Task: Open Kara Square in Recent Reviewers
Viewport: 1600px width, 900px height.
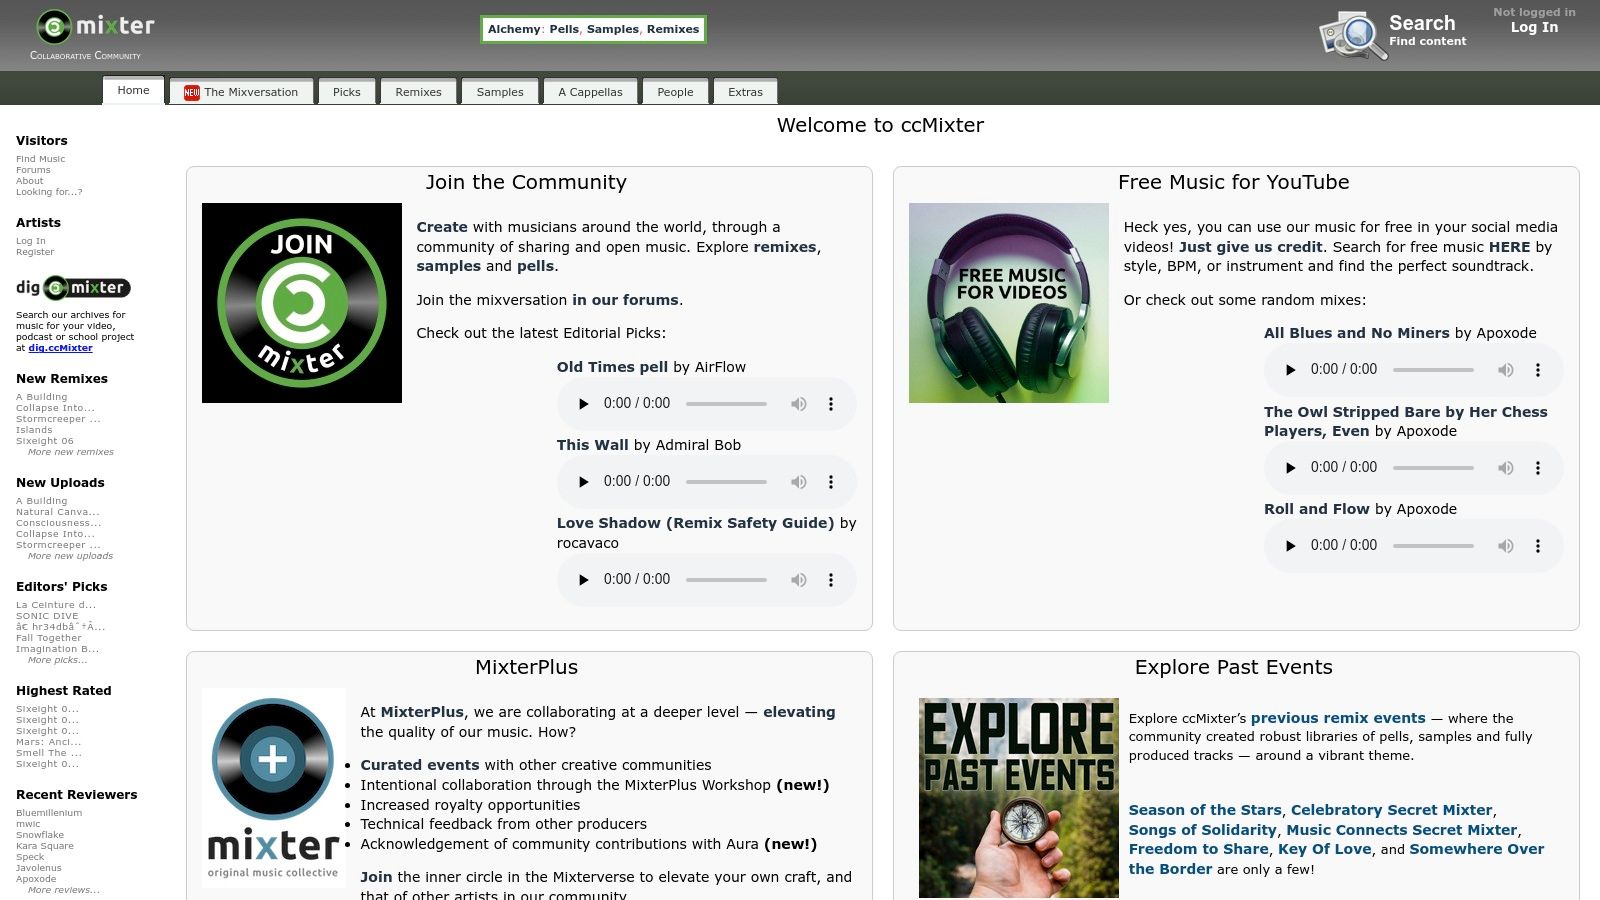Action: tap(45, 846)
